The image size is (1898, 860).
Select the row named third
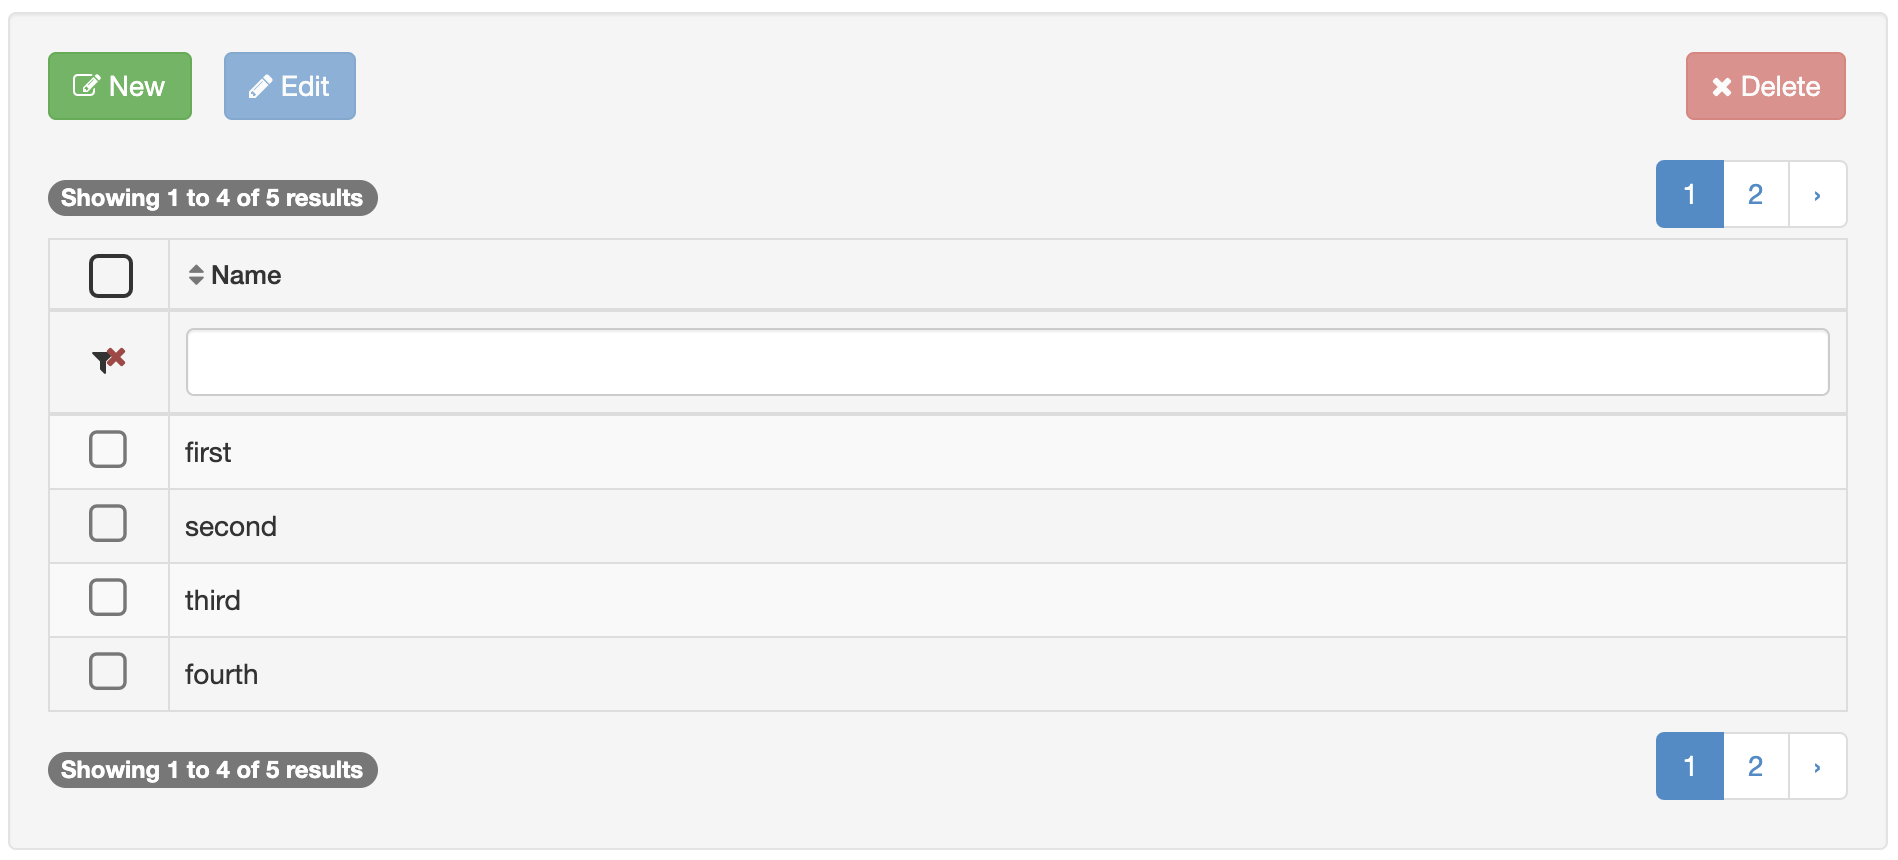point(948,600)
